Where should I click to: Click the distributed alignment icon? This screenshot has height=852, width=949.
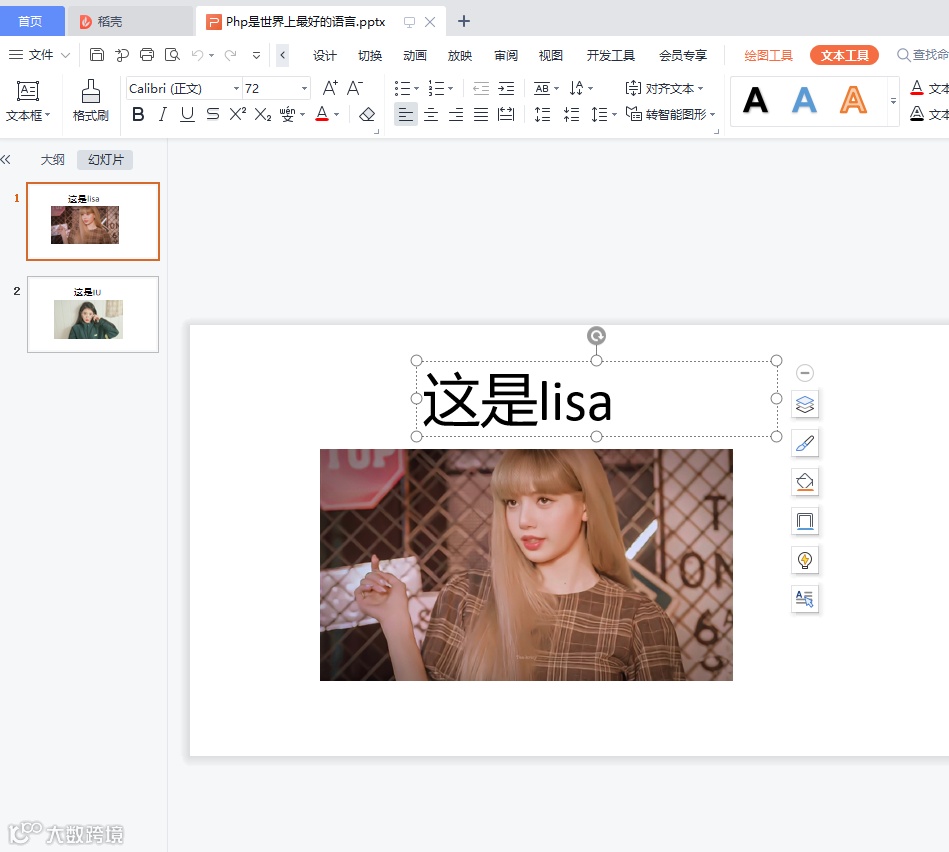coord(506,114)
